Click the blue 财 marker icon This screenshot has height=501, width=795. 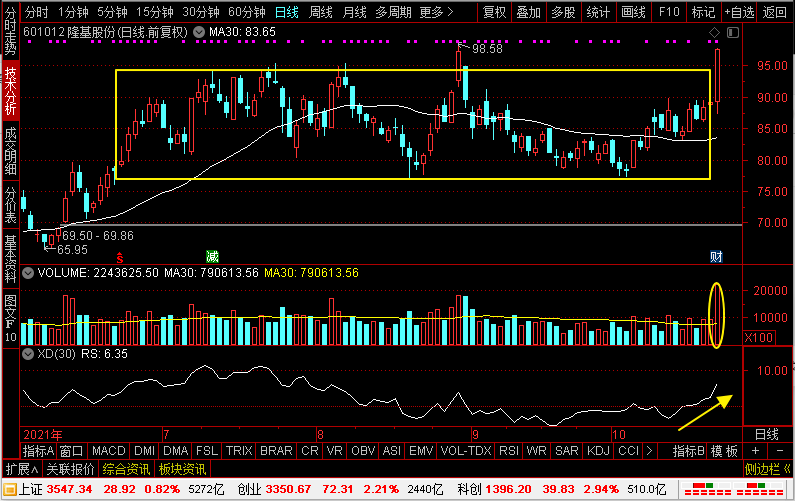(x=716, y=257)
